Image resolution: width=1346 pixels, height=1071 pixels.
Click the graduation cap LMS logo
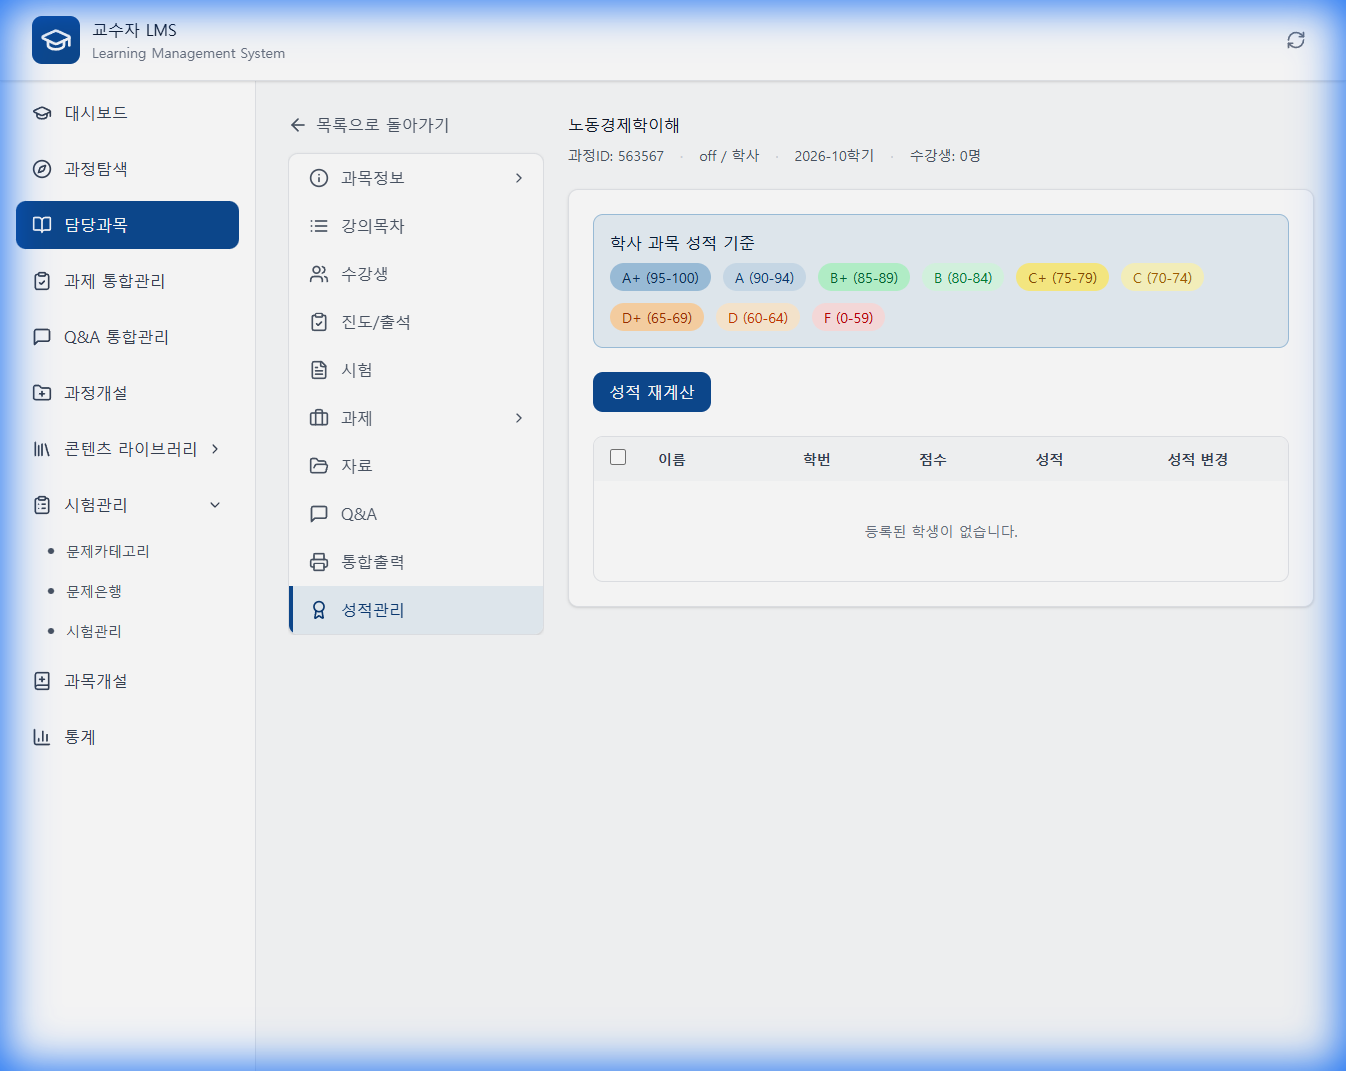(x=56, y=40)
